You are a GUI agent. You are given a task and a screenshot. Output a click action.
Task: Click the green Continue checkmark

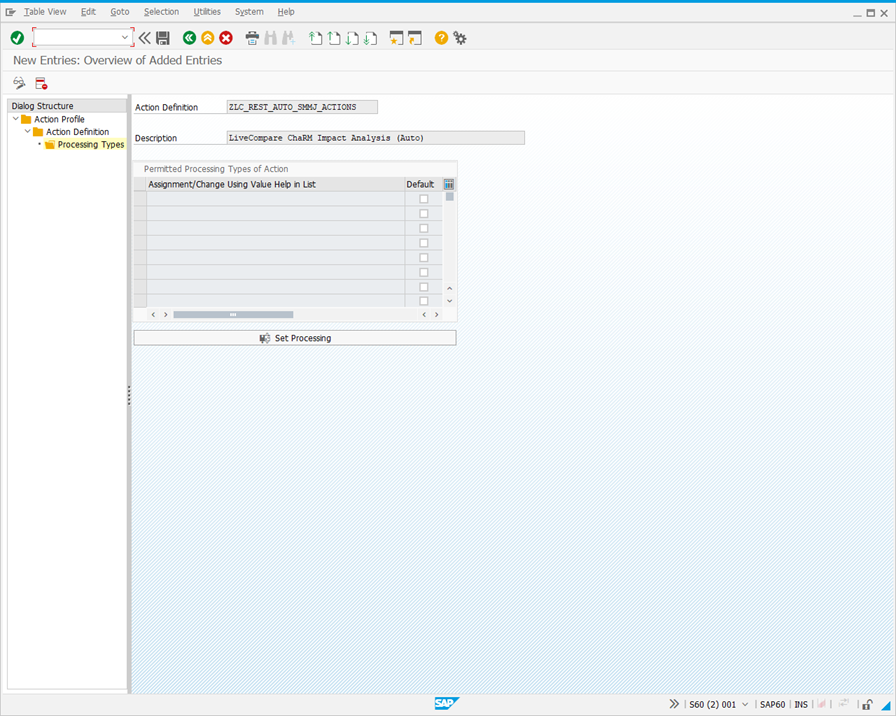[17, 38]
